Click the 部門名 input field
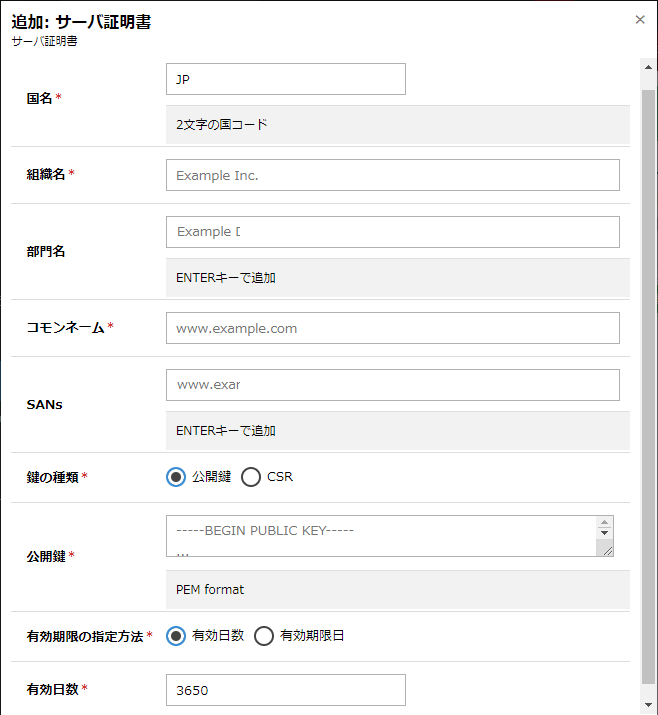The width and height of the screenshot is (658, 715). [x=393, y=232]
